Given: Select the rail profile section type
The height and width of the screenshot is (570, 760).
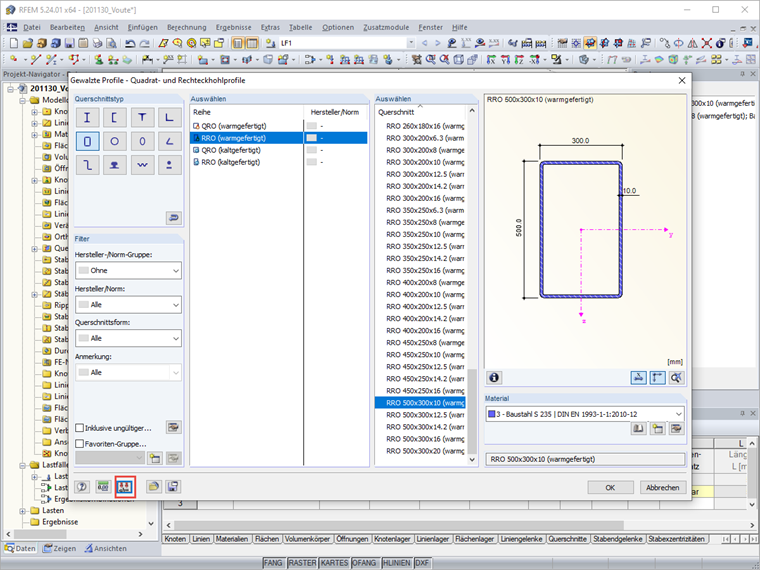Looking at the screenshot, I should click(114, 165).
